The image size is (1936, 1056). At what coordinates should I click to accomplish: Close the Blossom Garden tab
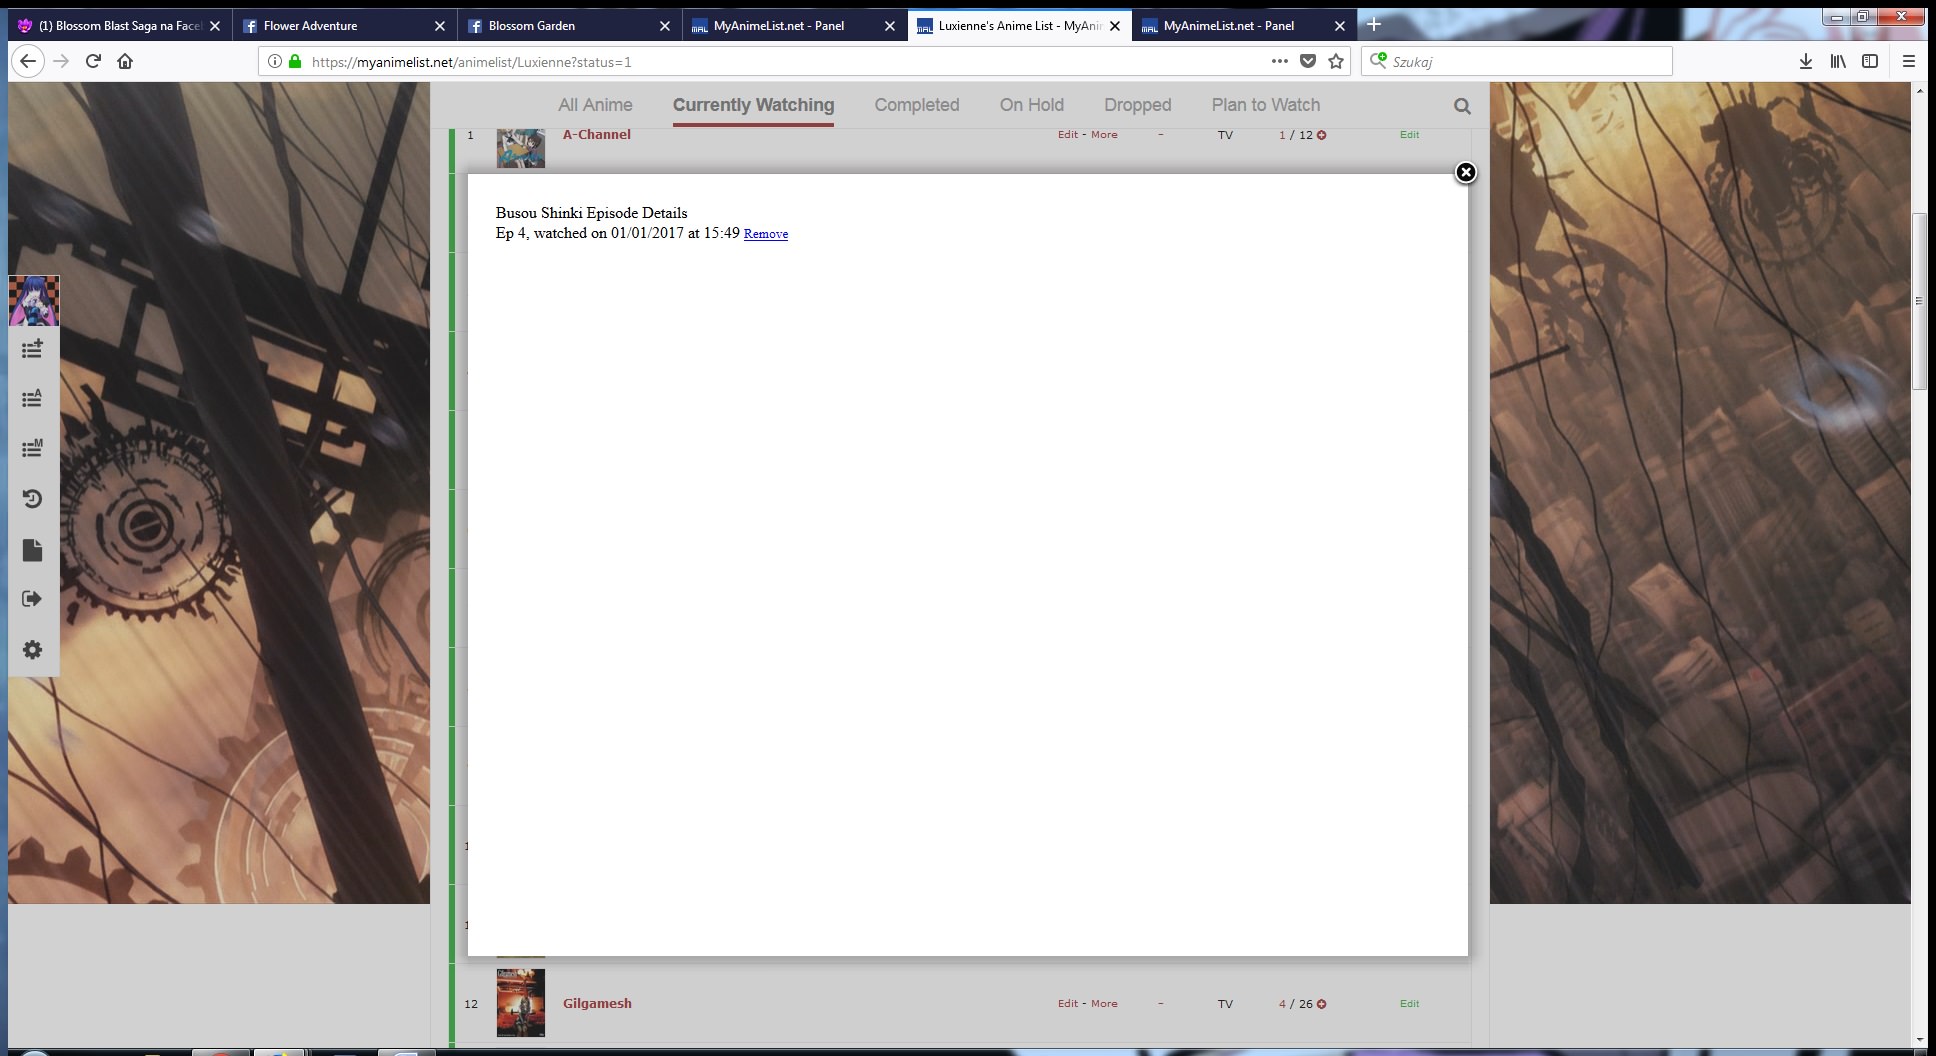665,26
